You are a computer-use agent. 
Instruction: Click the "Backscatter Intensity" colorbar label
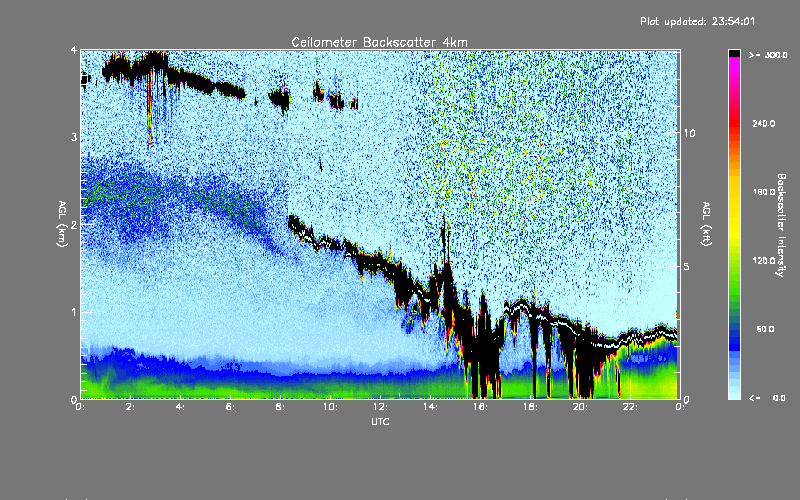(780, 225)
